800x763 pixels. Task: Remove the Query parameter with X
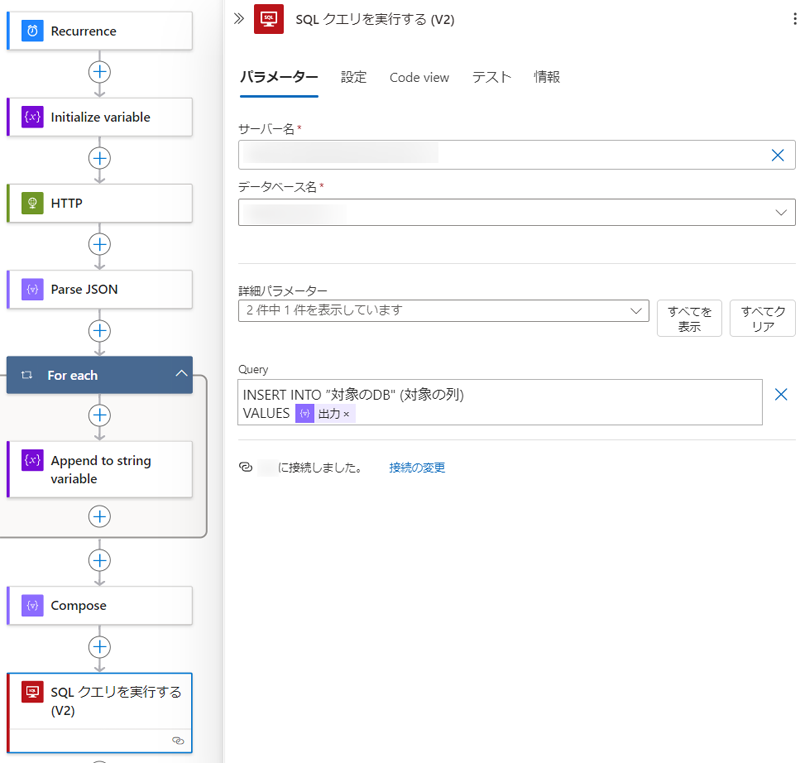781,394
